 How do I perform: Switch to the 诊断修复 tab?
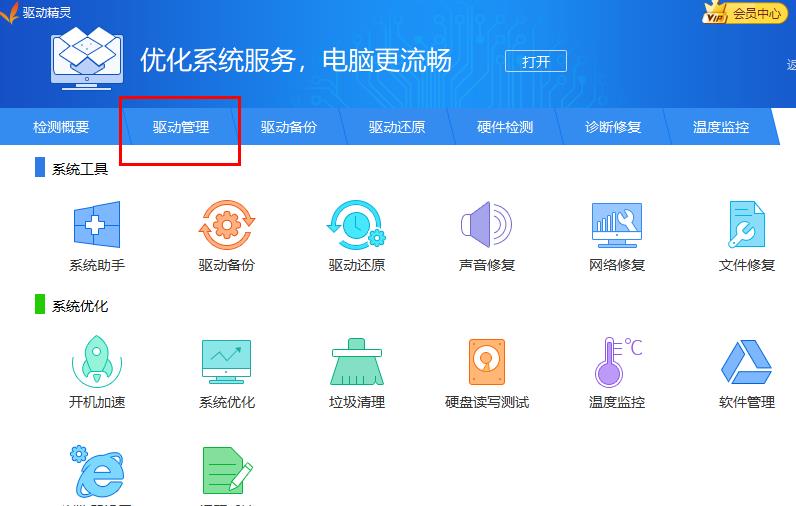(x=613, y=127)
